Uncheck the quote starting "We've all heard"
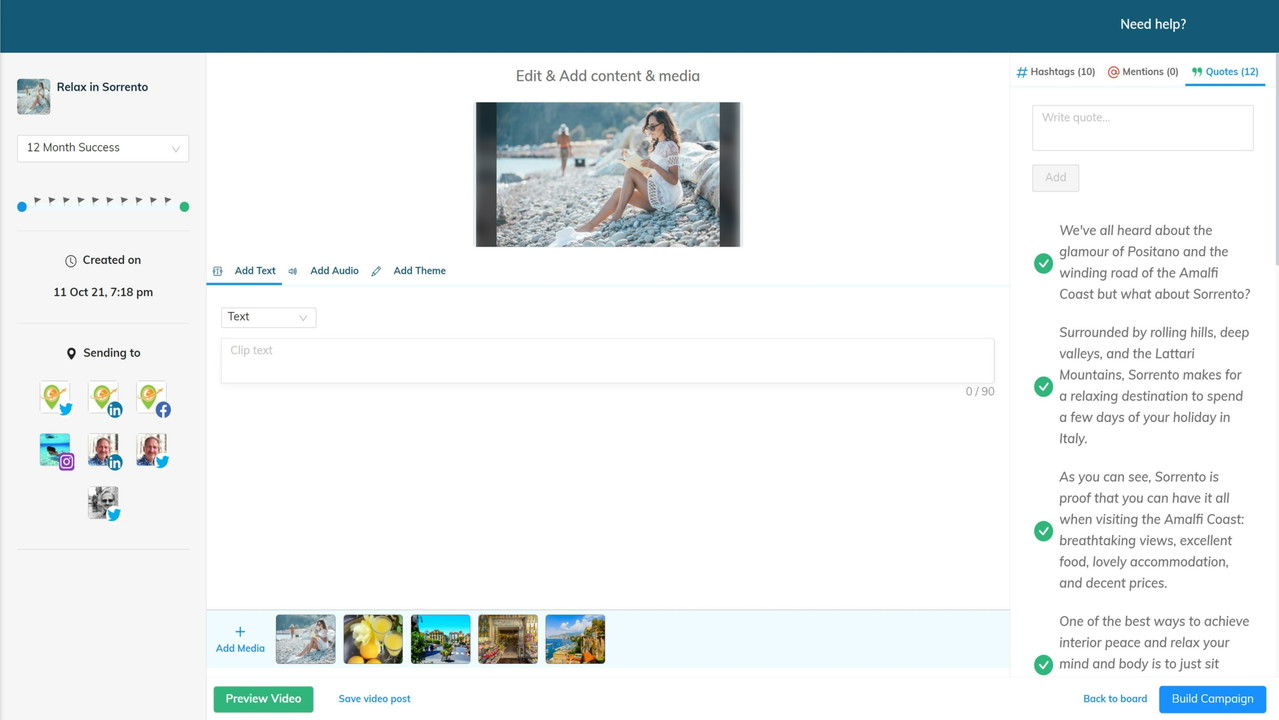This screenshot has height=720, width=1279. tap(1043, 263)
